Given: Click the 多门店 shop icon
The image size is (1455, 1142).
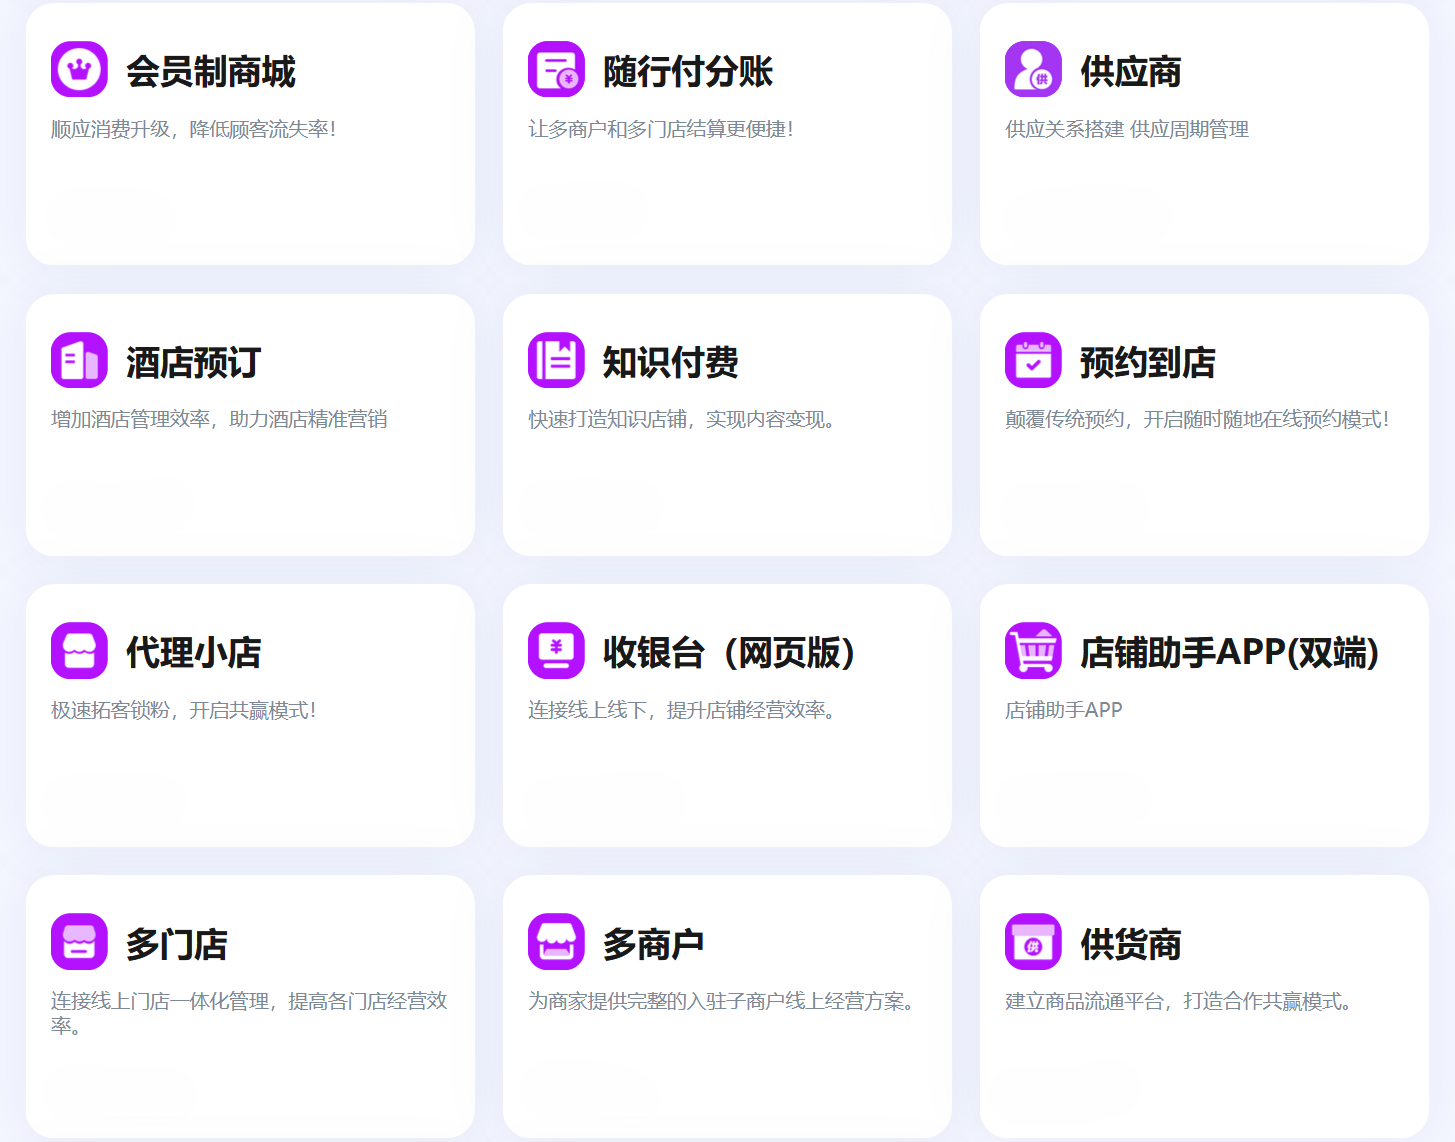Looking at the screenshot, I should 79,942.
